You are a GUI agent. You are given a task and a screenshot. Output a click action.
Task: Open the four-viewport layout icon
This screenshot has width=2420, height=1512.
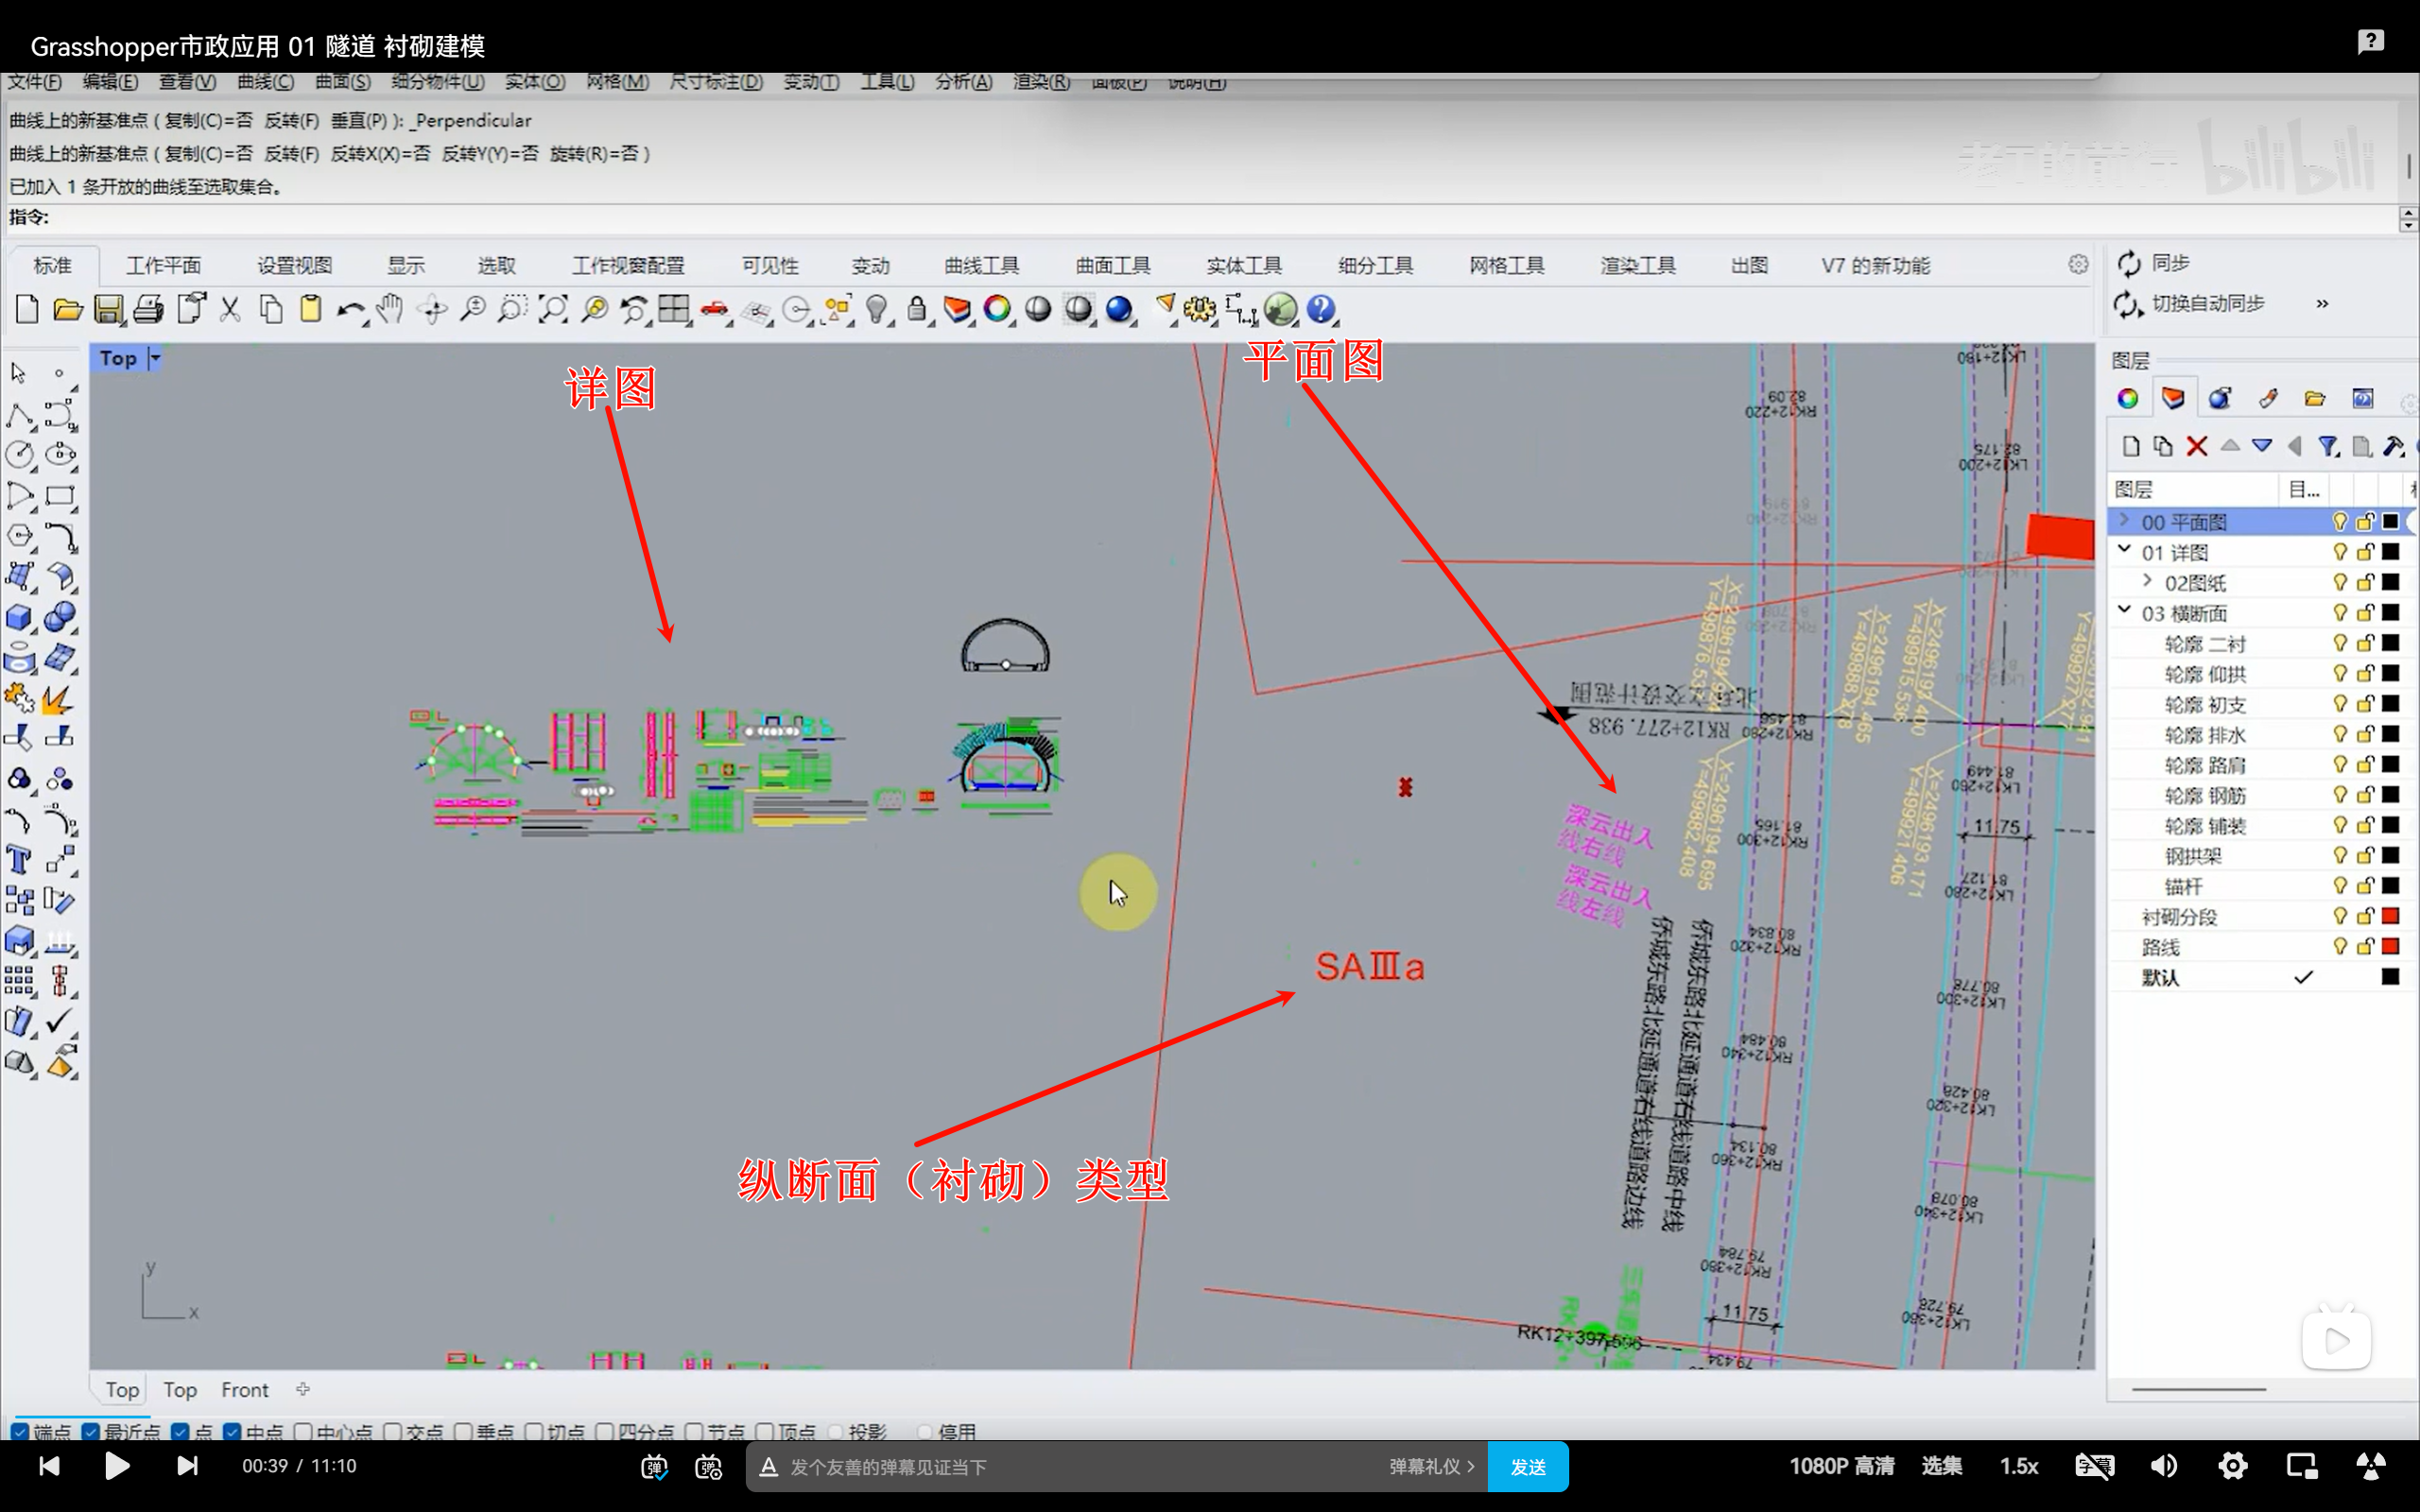(673, 309)
